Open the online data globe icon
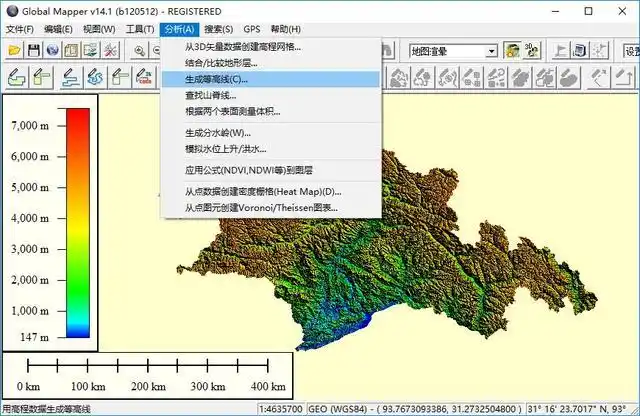This screenshot has height=416, width=640. coord(52,50)
